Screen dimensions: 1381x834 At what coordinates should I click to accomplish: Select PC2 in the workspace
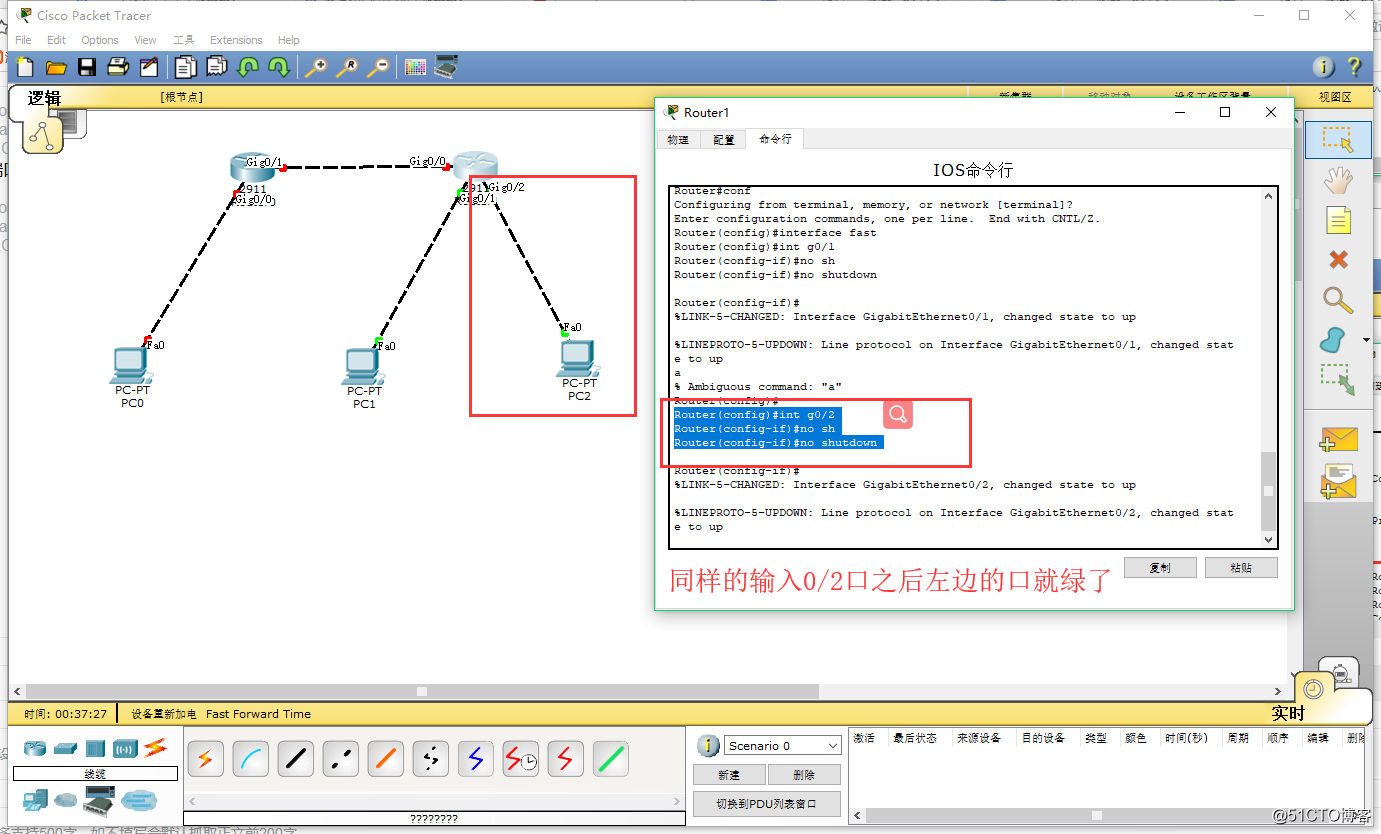click(x=577, y=358)
